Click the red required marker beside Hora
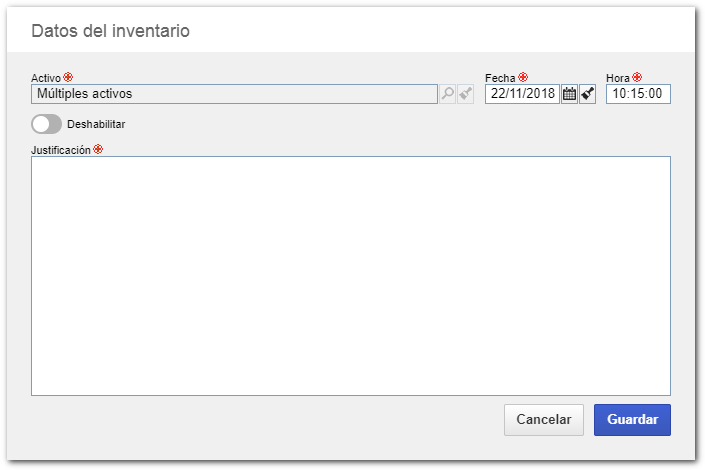This screenshot has height=470, width=705. coord(637,77)
